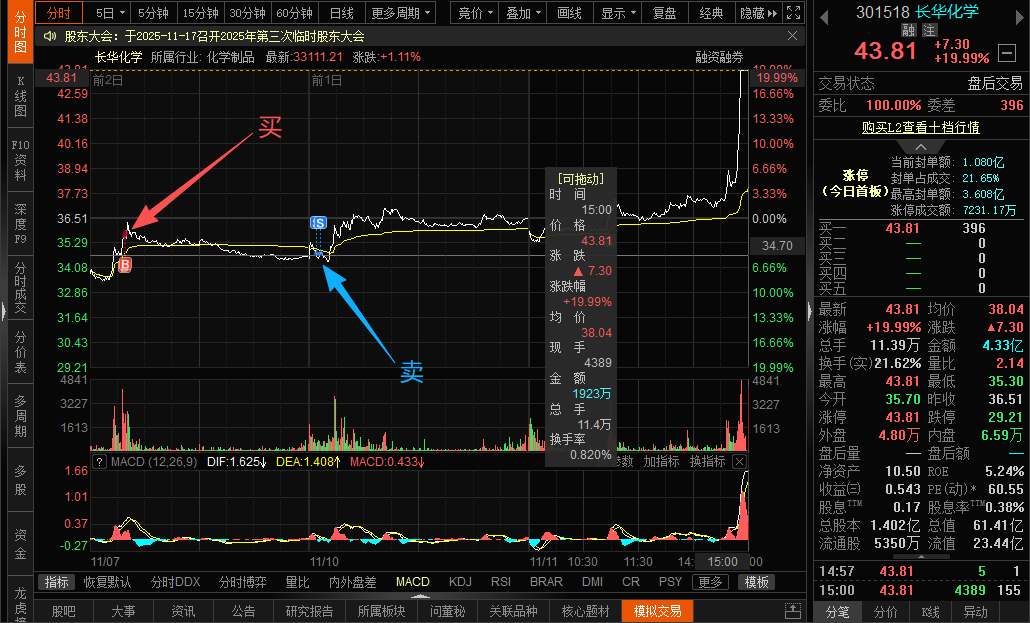Image resolution: width=1030 pixels, height=623 pixels.
Task: Select the BRAR indicator
Action: (546, 582)
